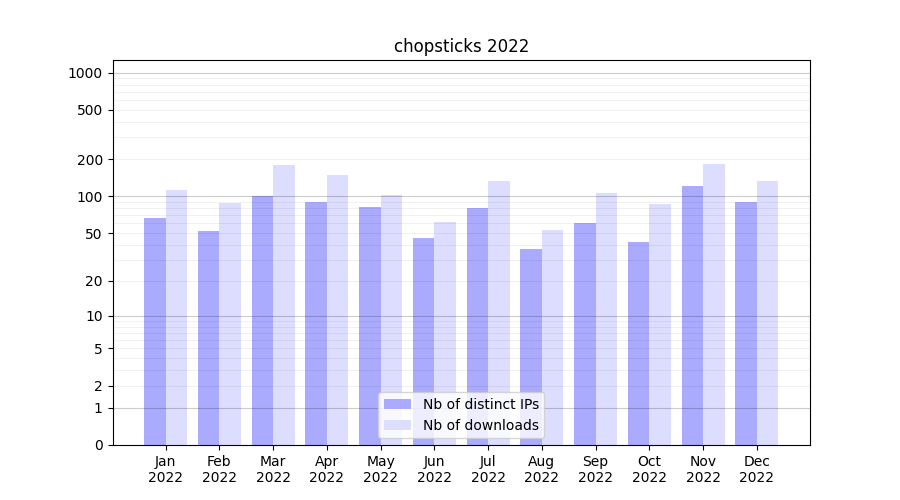
Task: Click the 'Jul 2022' x-axis label
Action: click(x=488, y=469)
